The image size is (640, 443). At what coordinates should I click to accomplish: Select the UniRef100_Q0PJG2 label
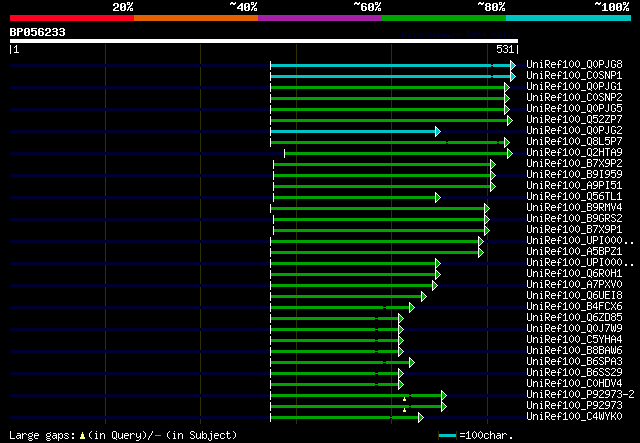[x=574, y=131]
